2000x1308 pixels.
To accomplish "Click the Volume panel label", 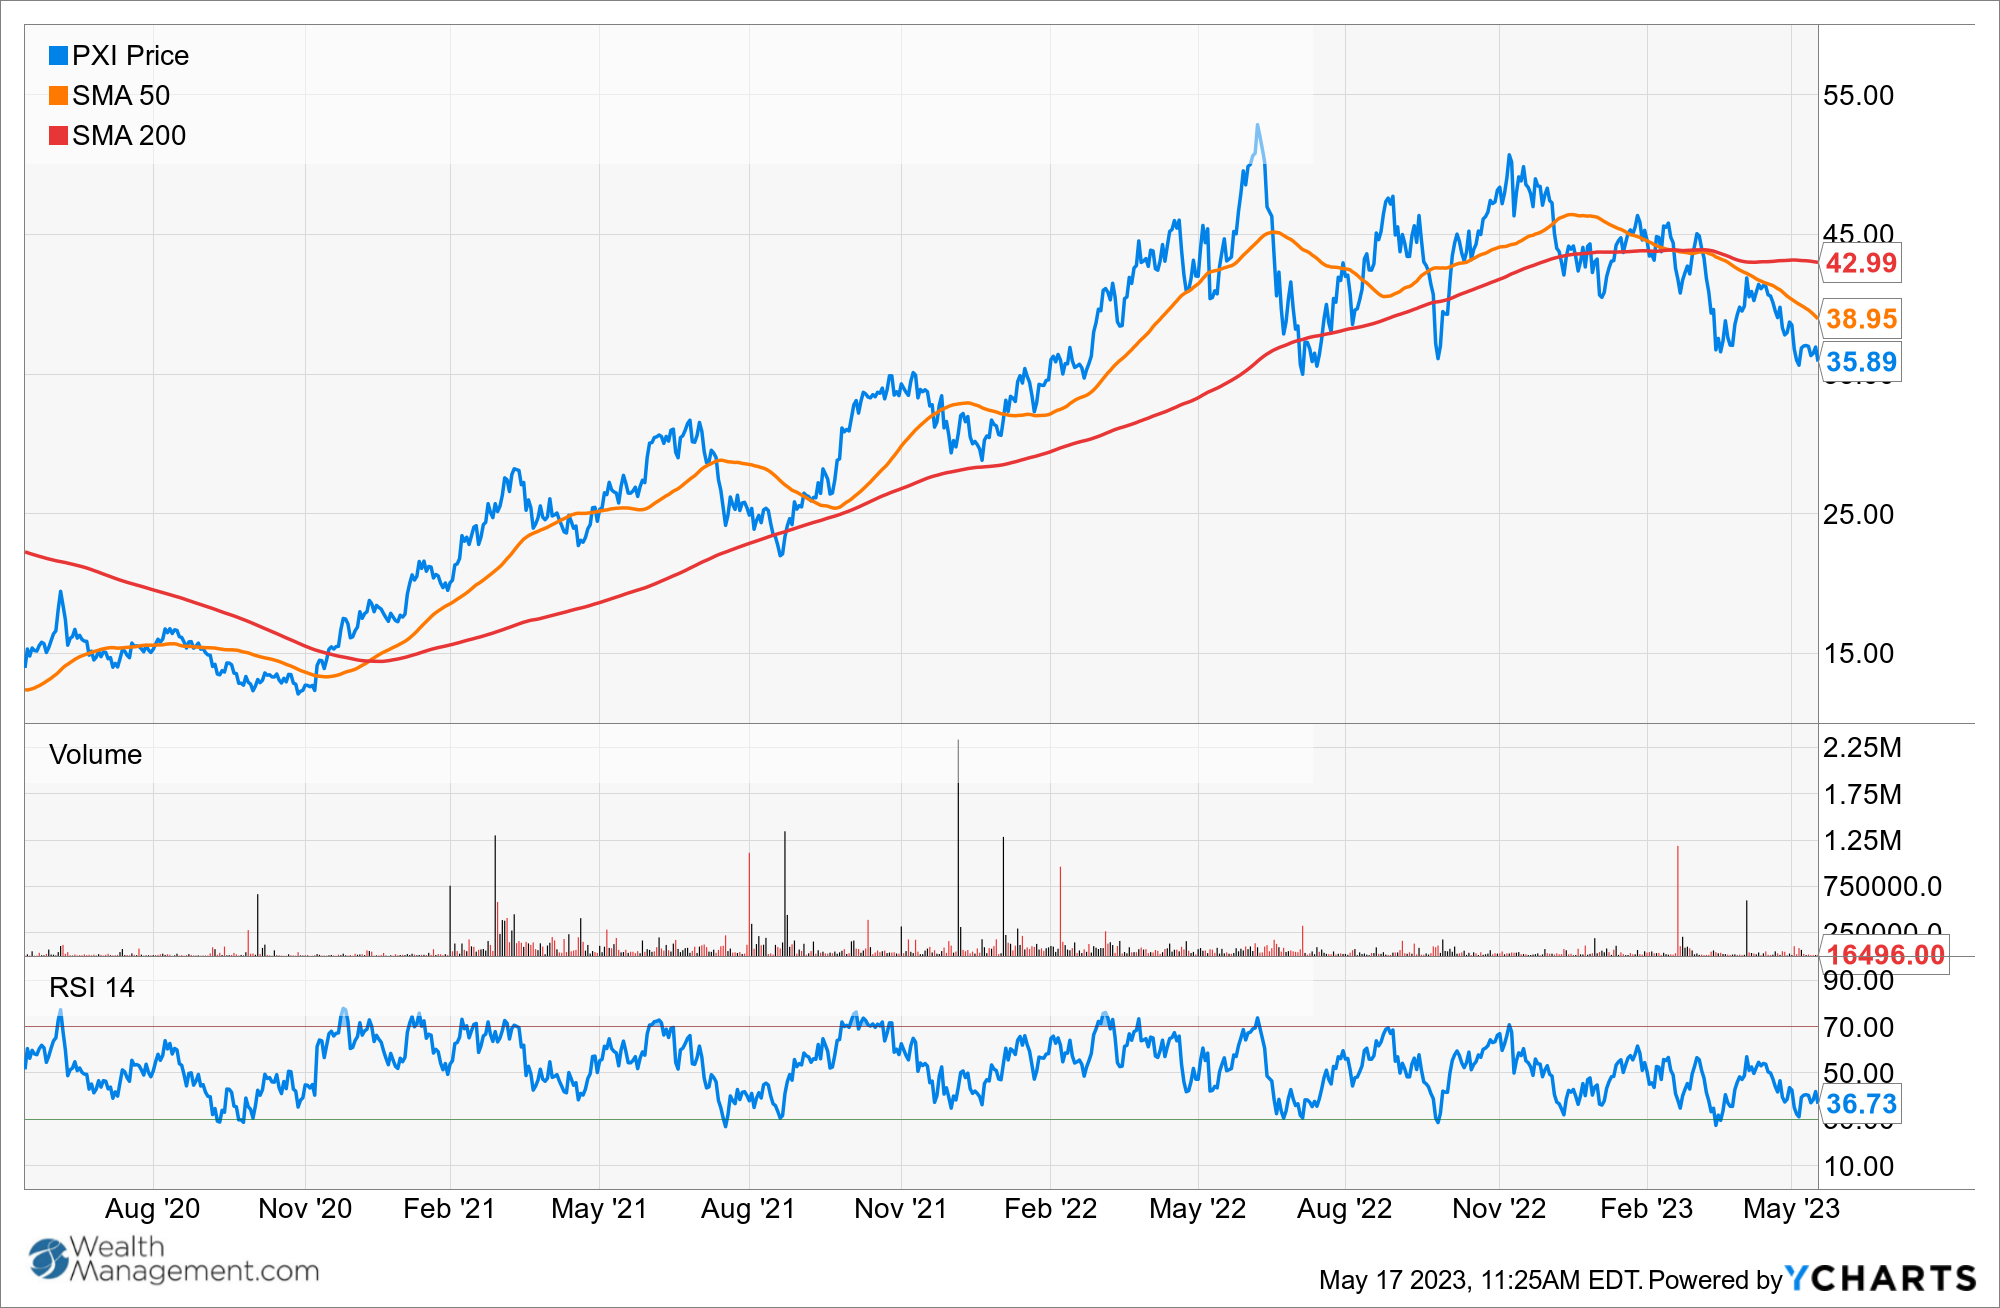I will click(x=96, y=755).
